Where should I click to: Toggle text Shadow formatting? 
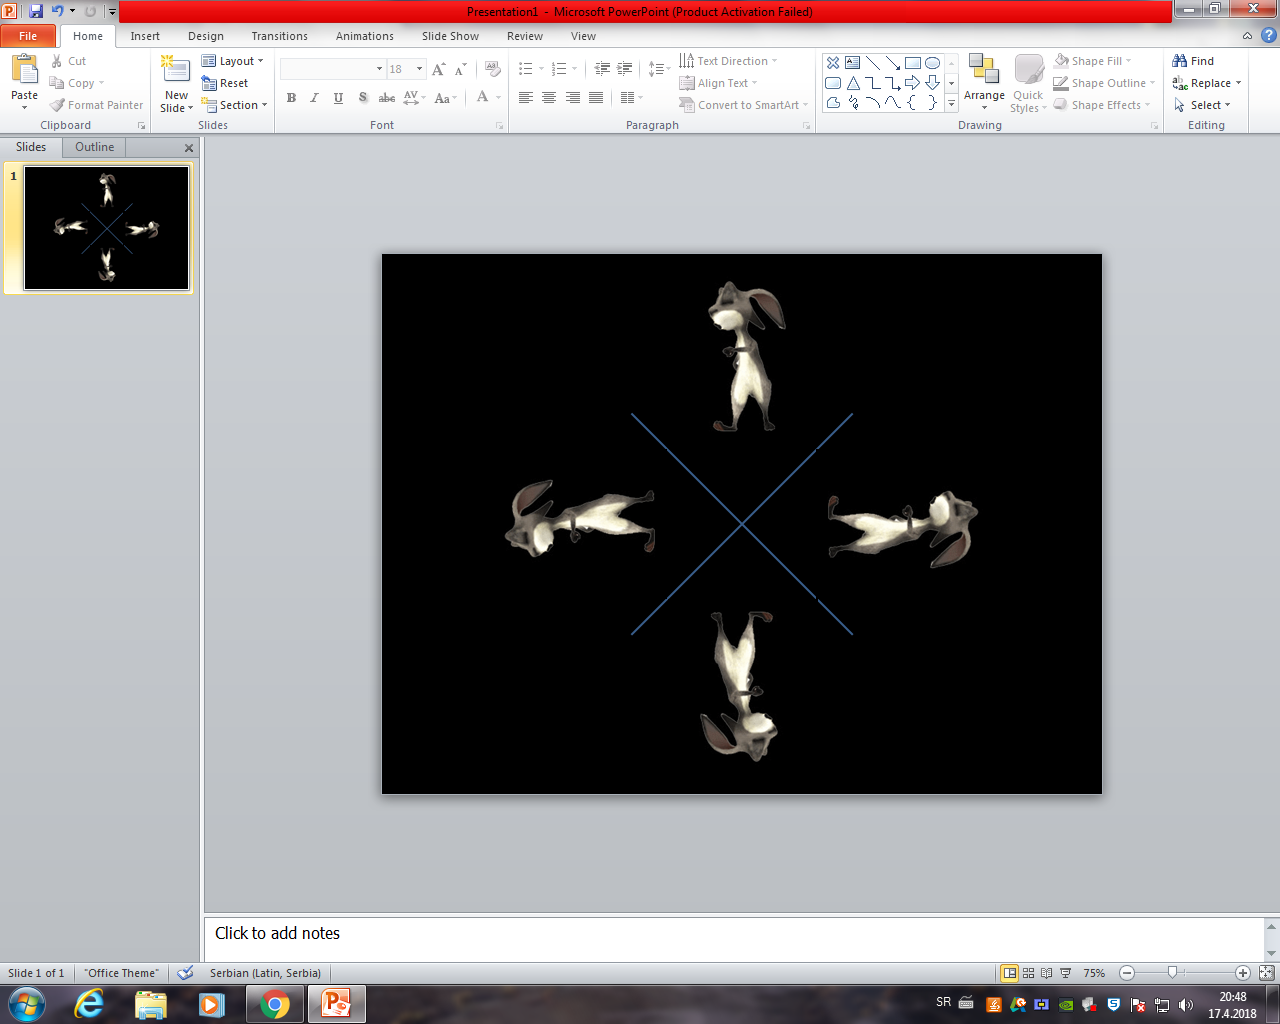(x=362, y=97)
